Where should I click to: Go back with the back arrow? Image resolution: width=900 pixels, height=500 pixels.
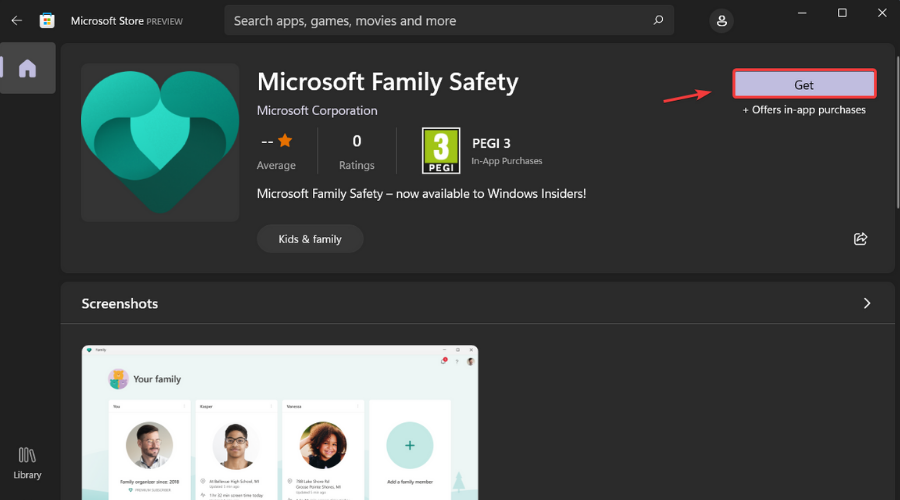[x=17, y=21]
